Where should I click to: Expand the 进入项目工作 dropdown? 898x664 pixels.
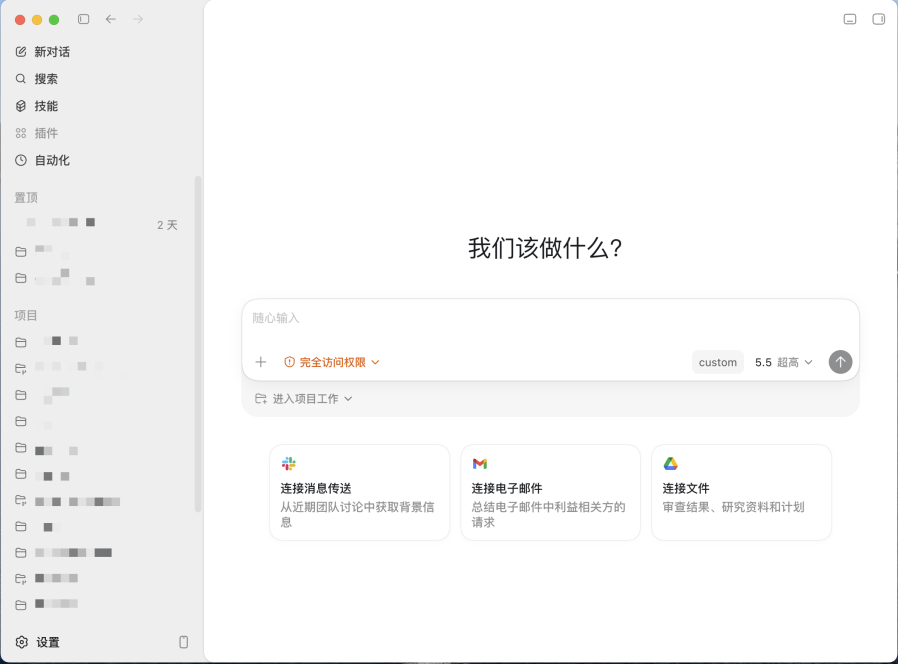click(x=304, y=399)
